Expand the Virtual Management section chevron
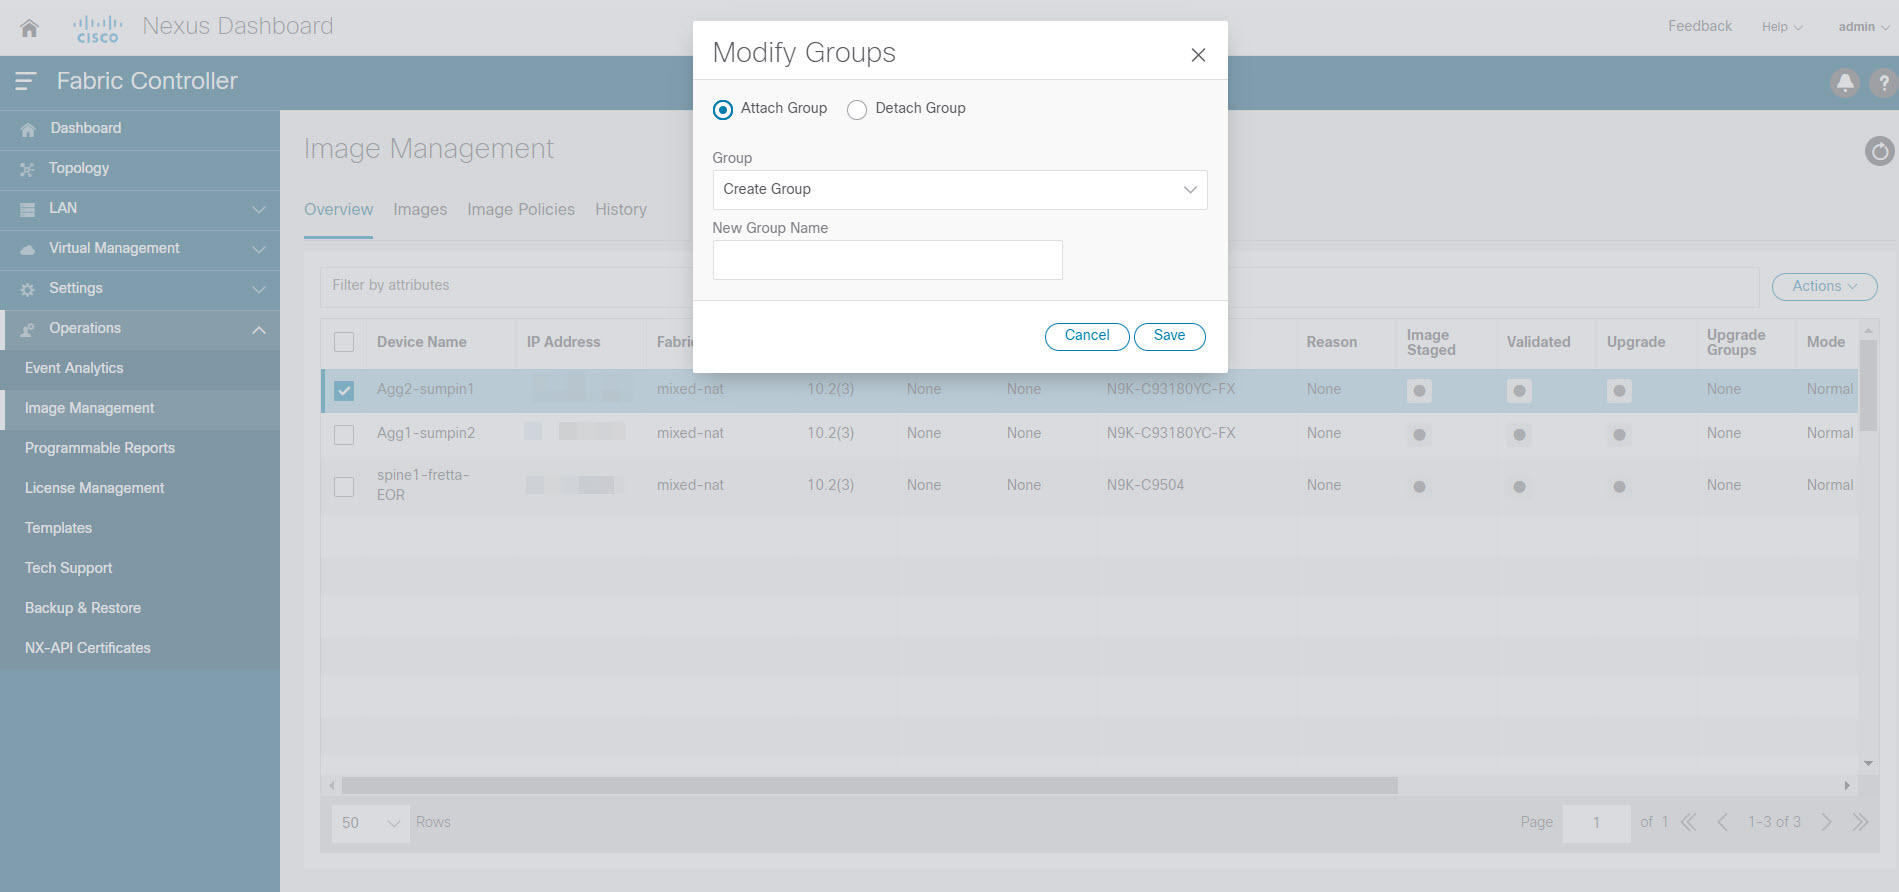This screenshot has height=892, width=1899. point(259,249)
